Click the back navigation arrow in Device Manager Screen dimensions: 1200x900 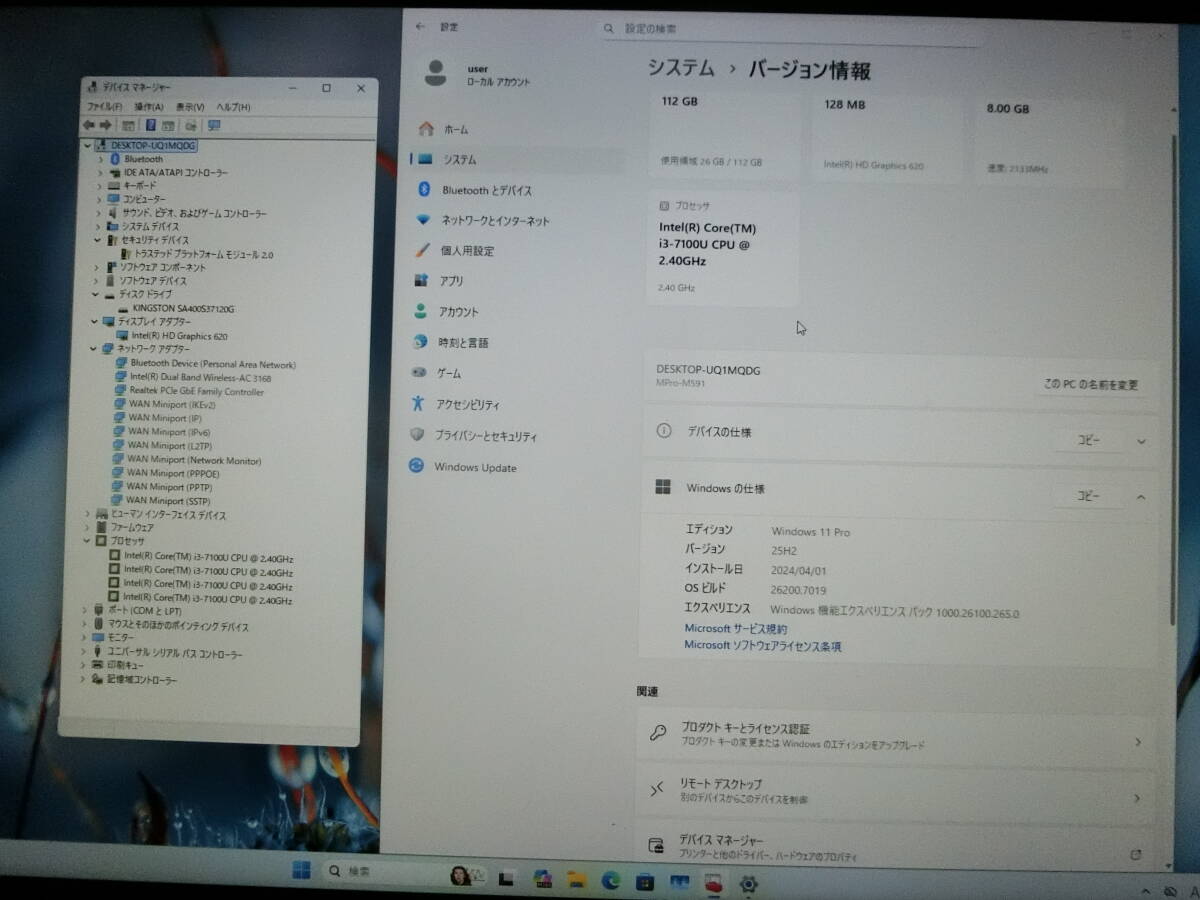click(89, 124)
